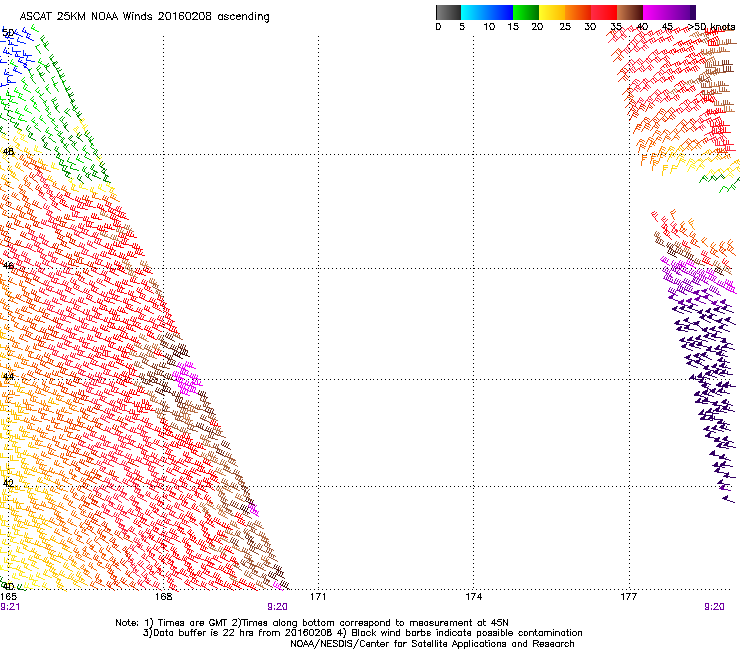
Task: Pick the red 30–35 knots legend segment
Action: pyautogui.click(x=604, y=12)
